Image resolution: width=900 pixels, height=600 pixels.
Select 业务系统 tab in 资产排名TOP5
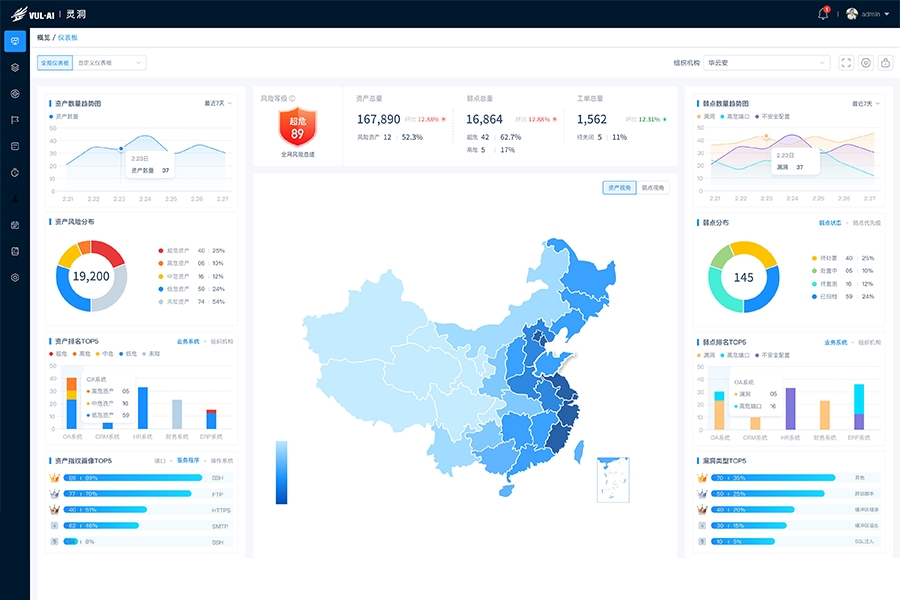click(x=188, y=342)
